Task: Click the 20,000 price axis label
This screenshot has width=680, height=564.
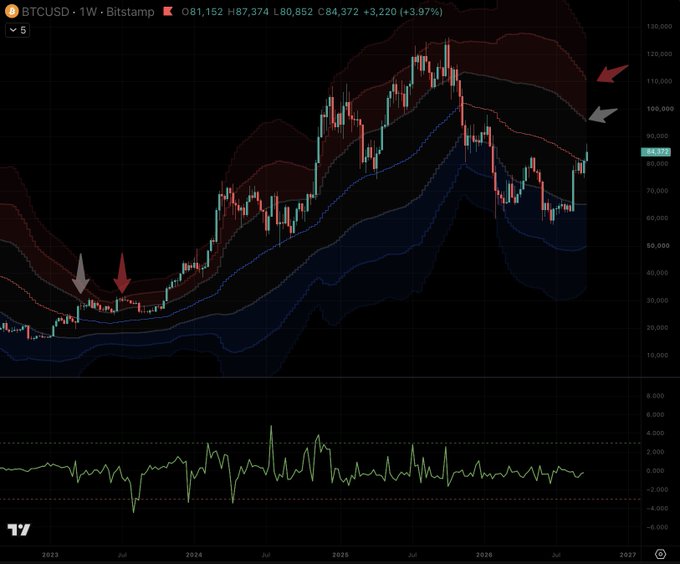Action: 657,328
